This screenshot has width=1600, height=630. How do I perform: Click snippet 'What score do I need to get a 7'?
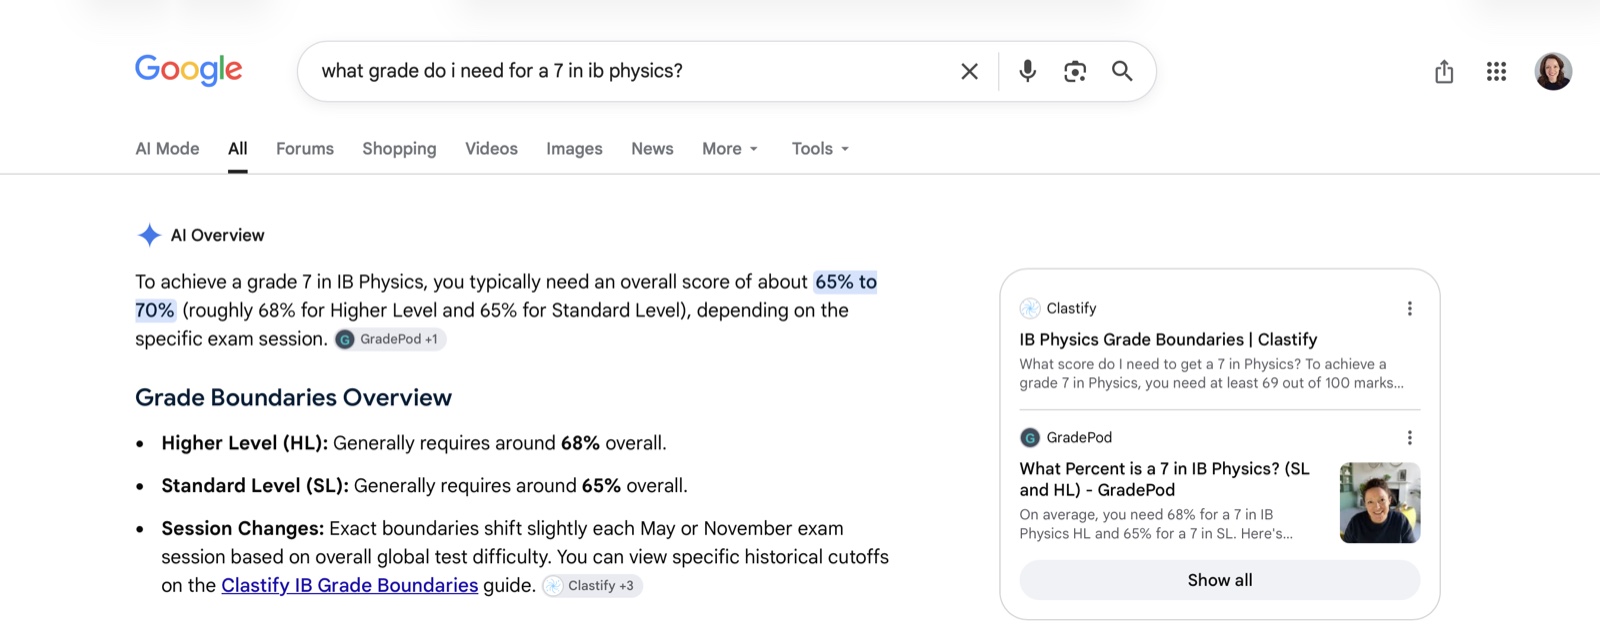[x=1211, y=373]
